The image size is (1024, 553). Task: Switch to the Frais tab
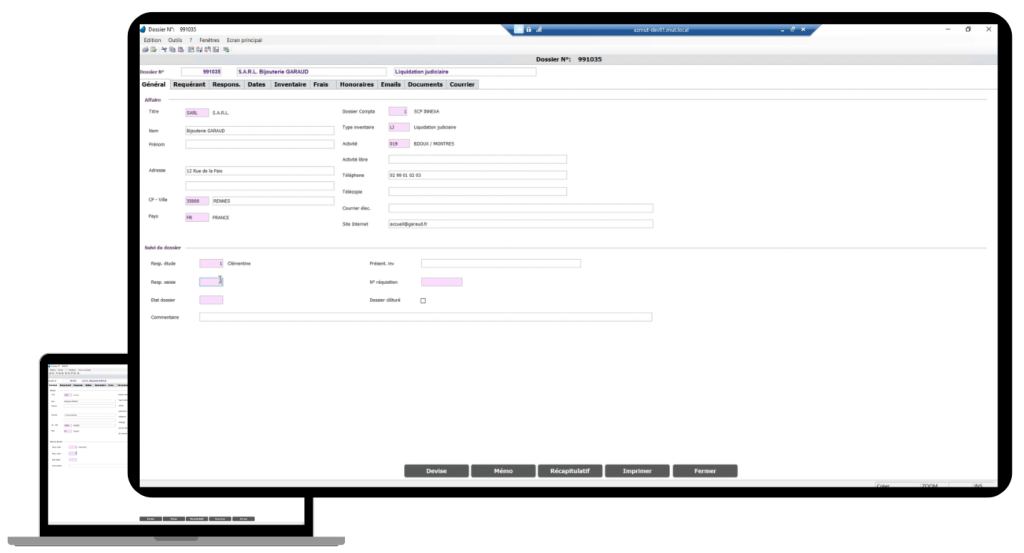click(321, 84)
